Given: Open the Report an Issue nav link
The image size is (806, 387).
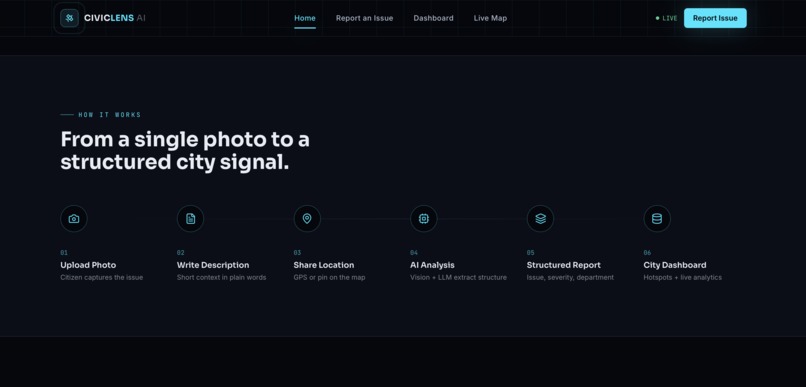Looking at the screenshot, I should [x=364, y=18].
